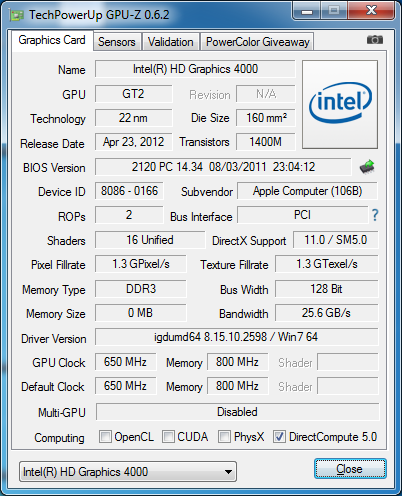Click the "Texture Fillrate" label

234,265
